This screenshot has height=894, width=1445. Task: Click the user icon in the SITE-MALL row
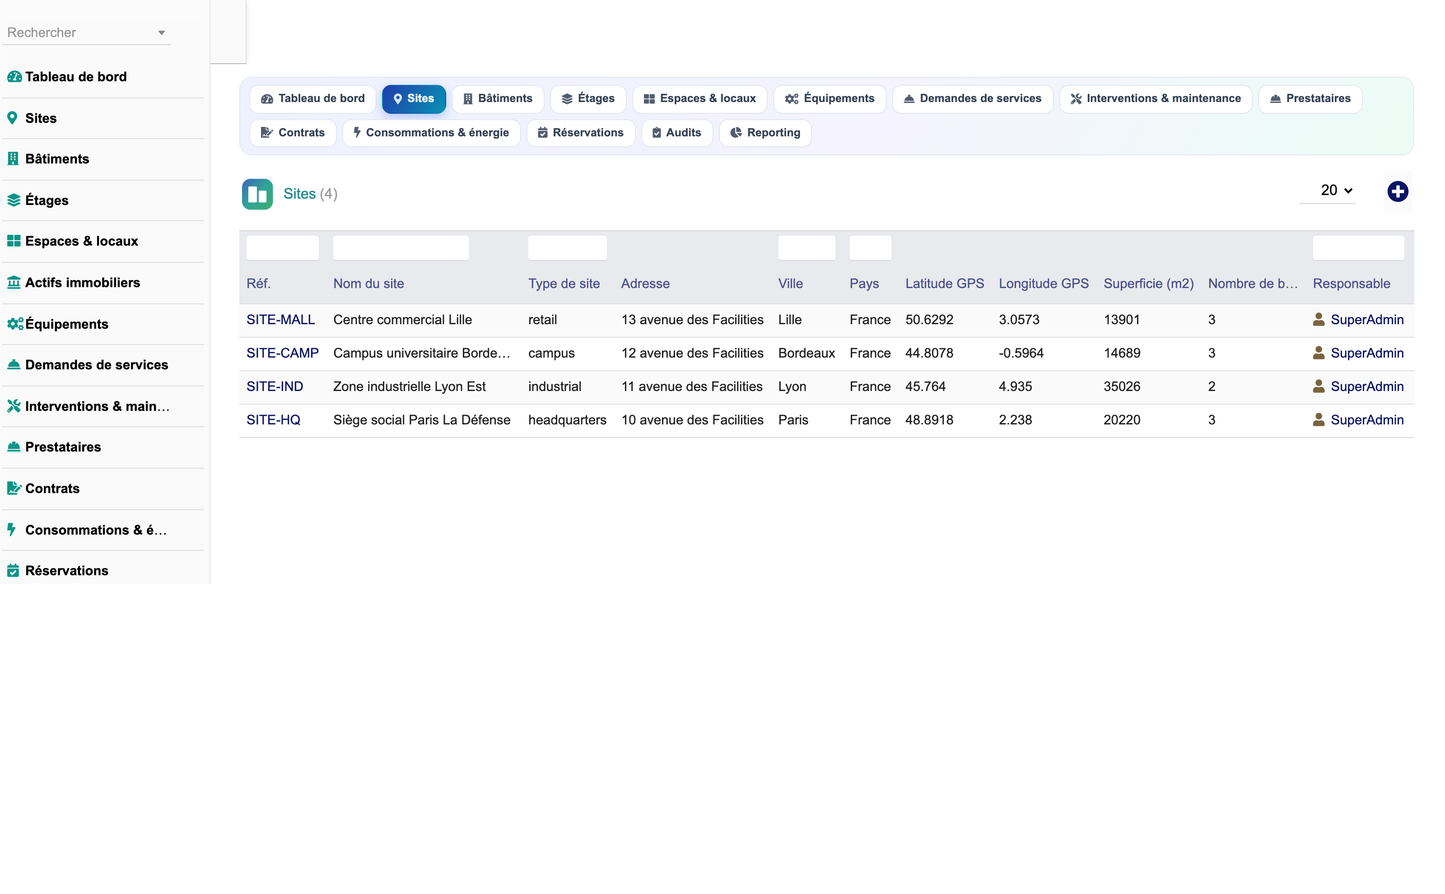pyautogui.click(x=1319, y=320)
